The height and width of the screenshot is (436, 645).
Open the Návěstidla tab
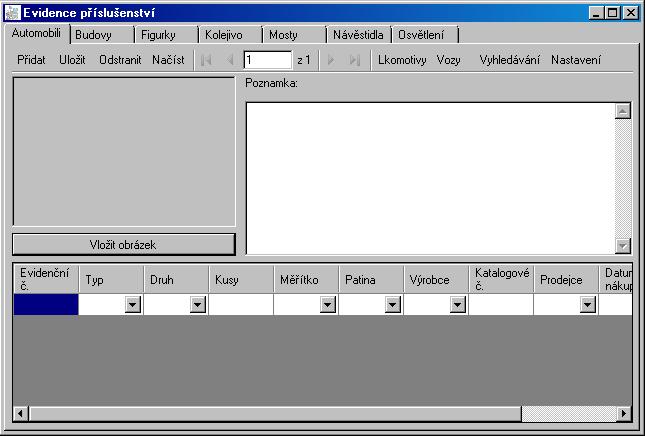(x=358, y=35)
